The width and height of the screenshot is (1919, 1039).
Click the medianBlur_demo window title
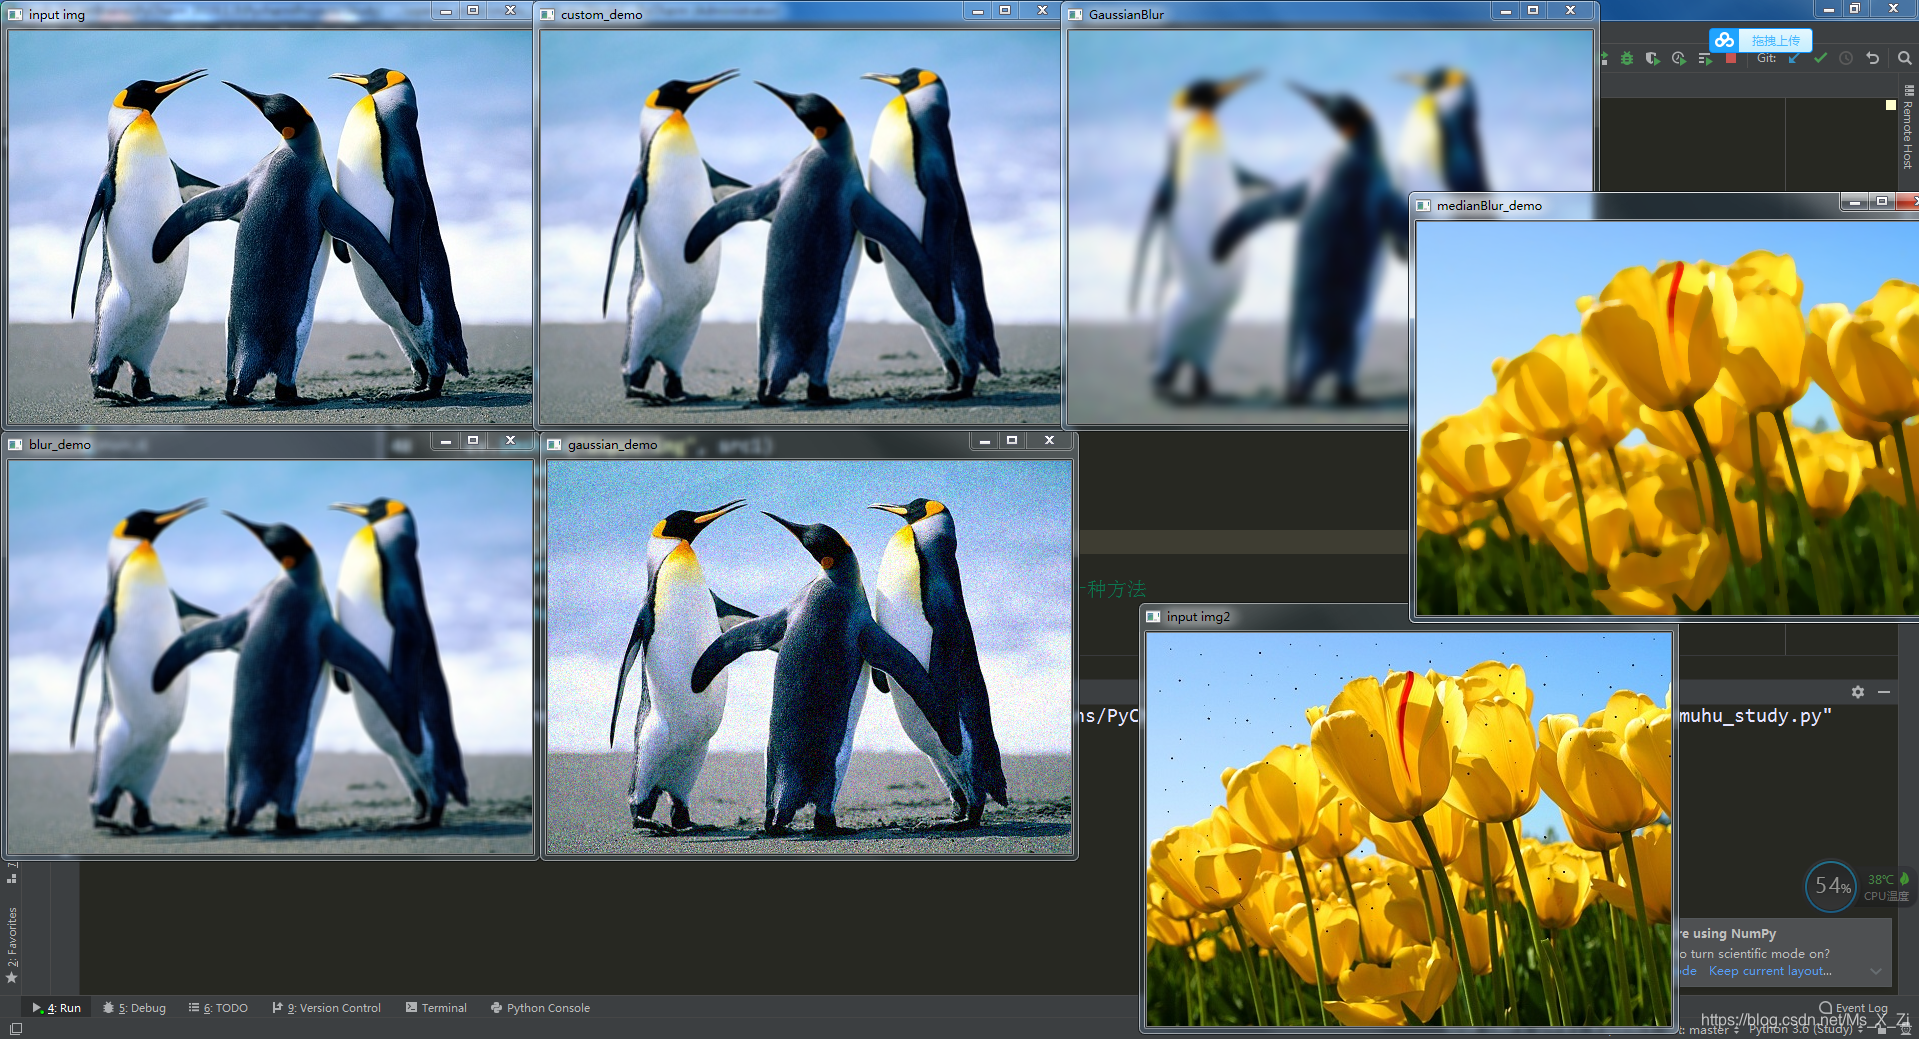(1489, 205)
